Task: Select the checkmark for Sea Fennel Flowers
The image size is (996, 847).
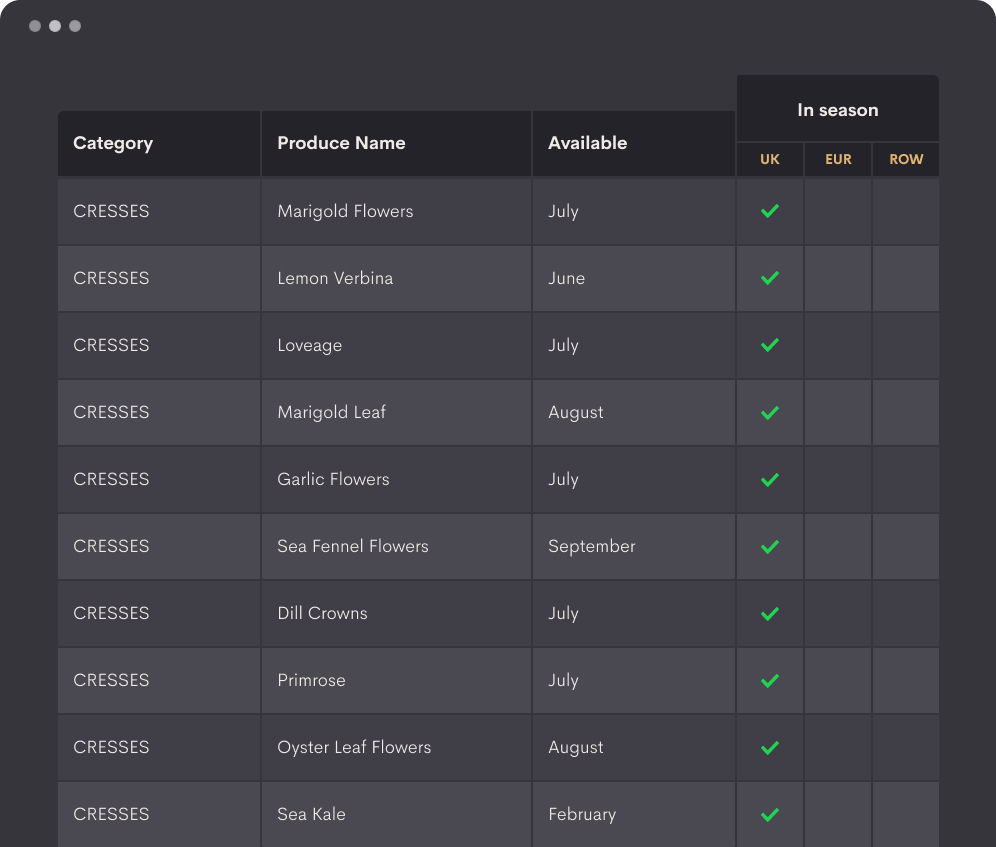Action: point(770,546)
